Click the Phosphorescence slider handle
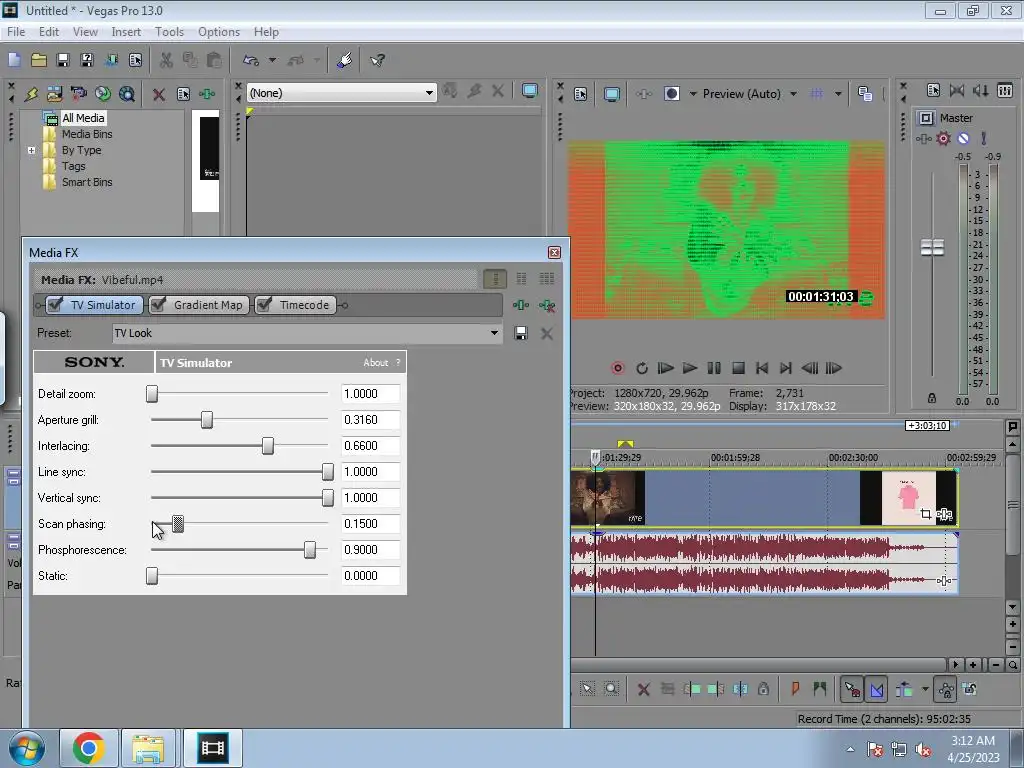Viewport: 1024px width, 768px height. click(310, 550)
